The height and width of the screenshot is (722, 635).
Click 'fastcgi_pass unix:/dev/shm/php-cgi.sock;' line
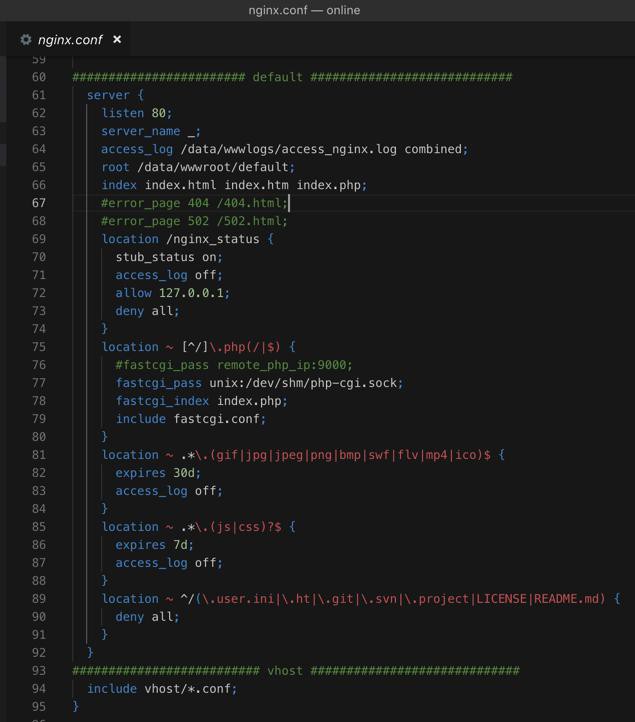pos(259,383)
